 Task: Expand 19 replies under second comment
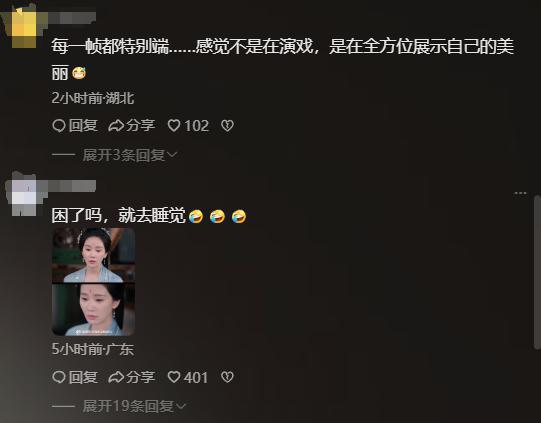click(134, 406)
